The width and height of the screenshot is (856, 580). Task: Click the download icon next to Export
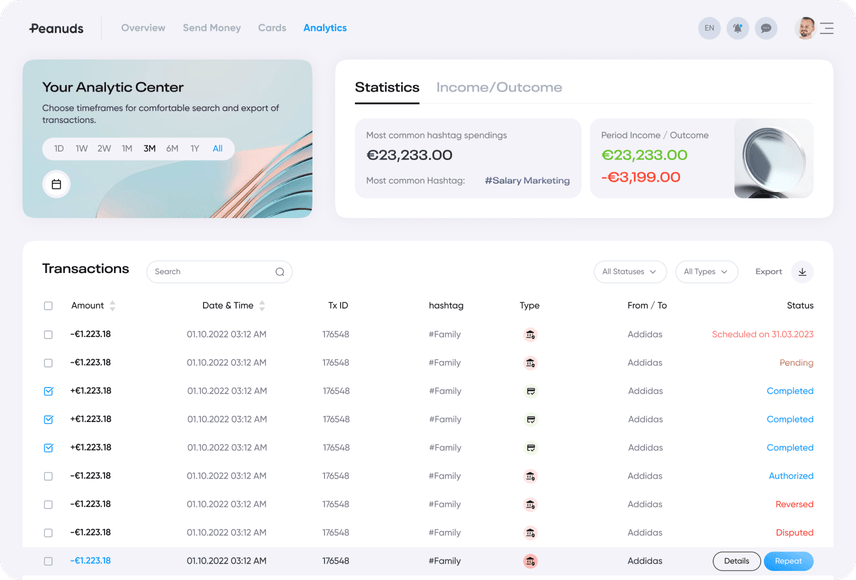click(801, 271)
